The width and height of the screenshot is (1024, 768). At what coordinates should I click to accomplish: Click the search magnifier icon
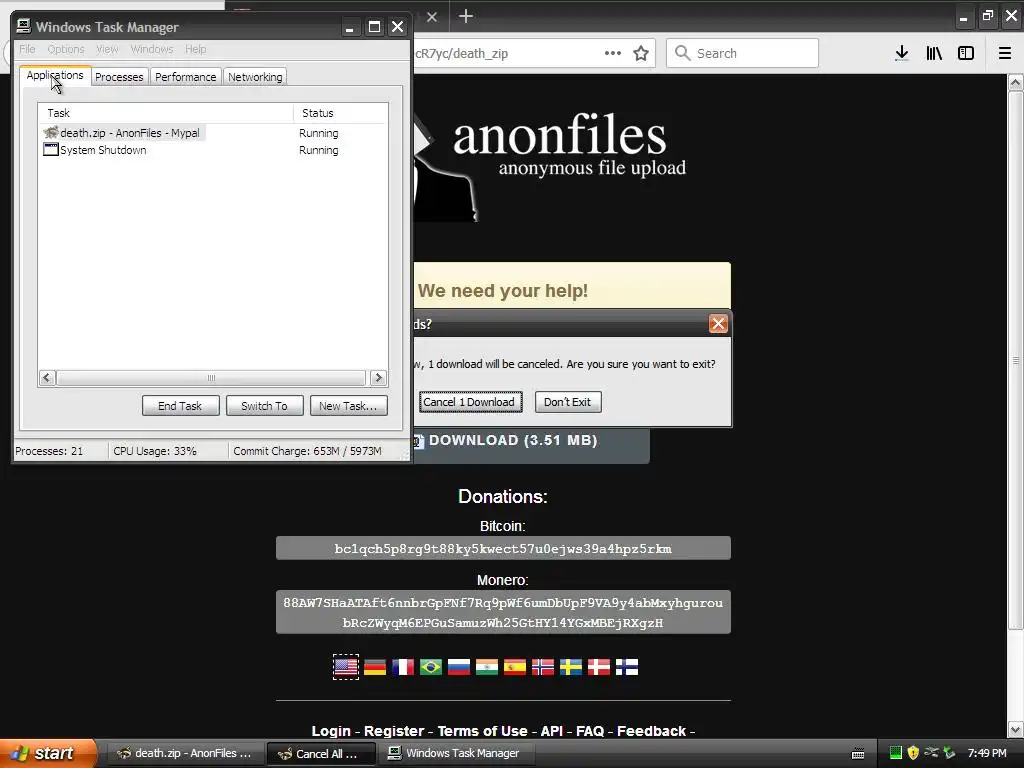pos(682,53)
